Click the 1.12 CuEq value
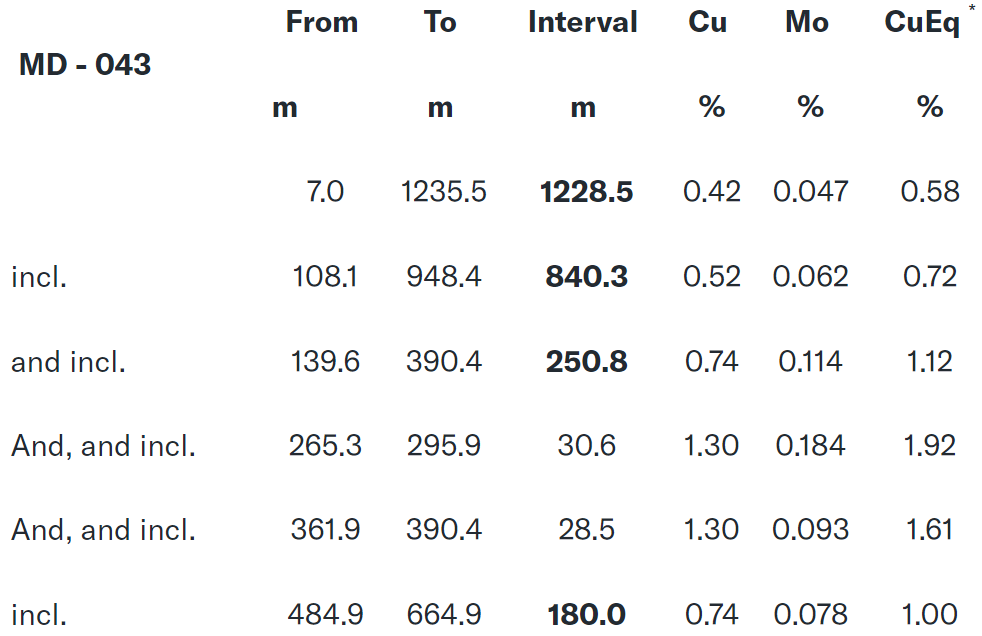This screenshot has width=982, height=636. coord(929,362)
